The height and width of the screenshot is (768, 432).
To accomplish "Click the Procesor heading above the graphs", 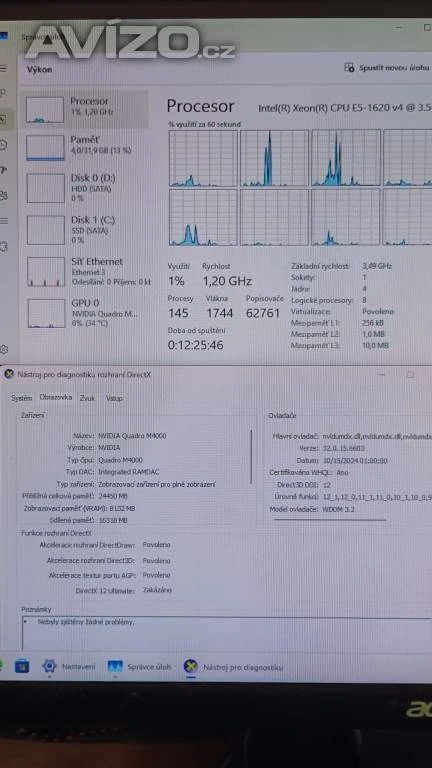I will 200,106.
